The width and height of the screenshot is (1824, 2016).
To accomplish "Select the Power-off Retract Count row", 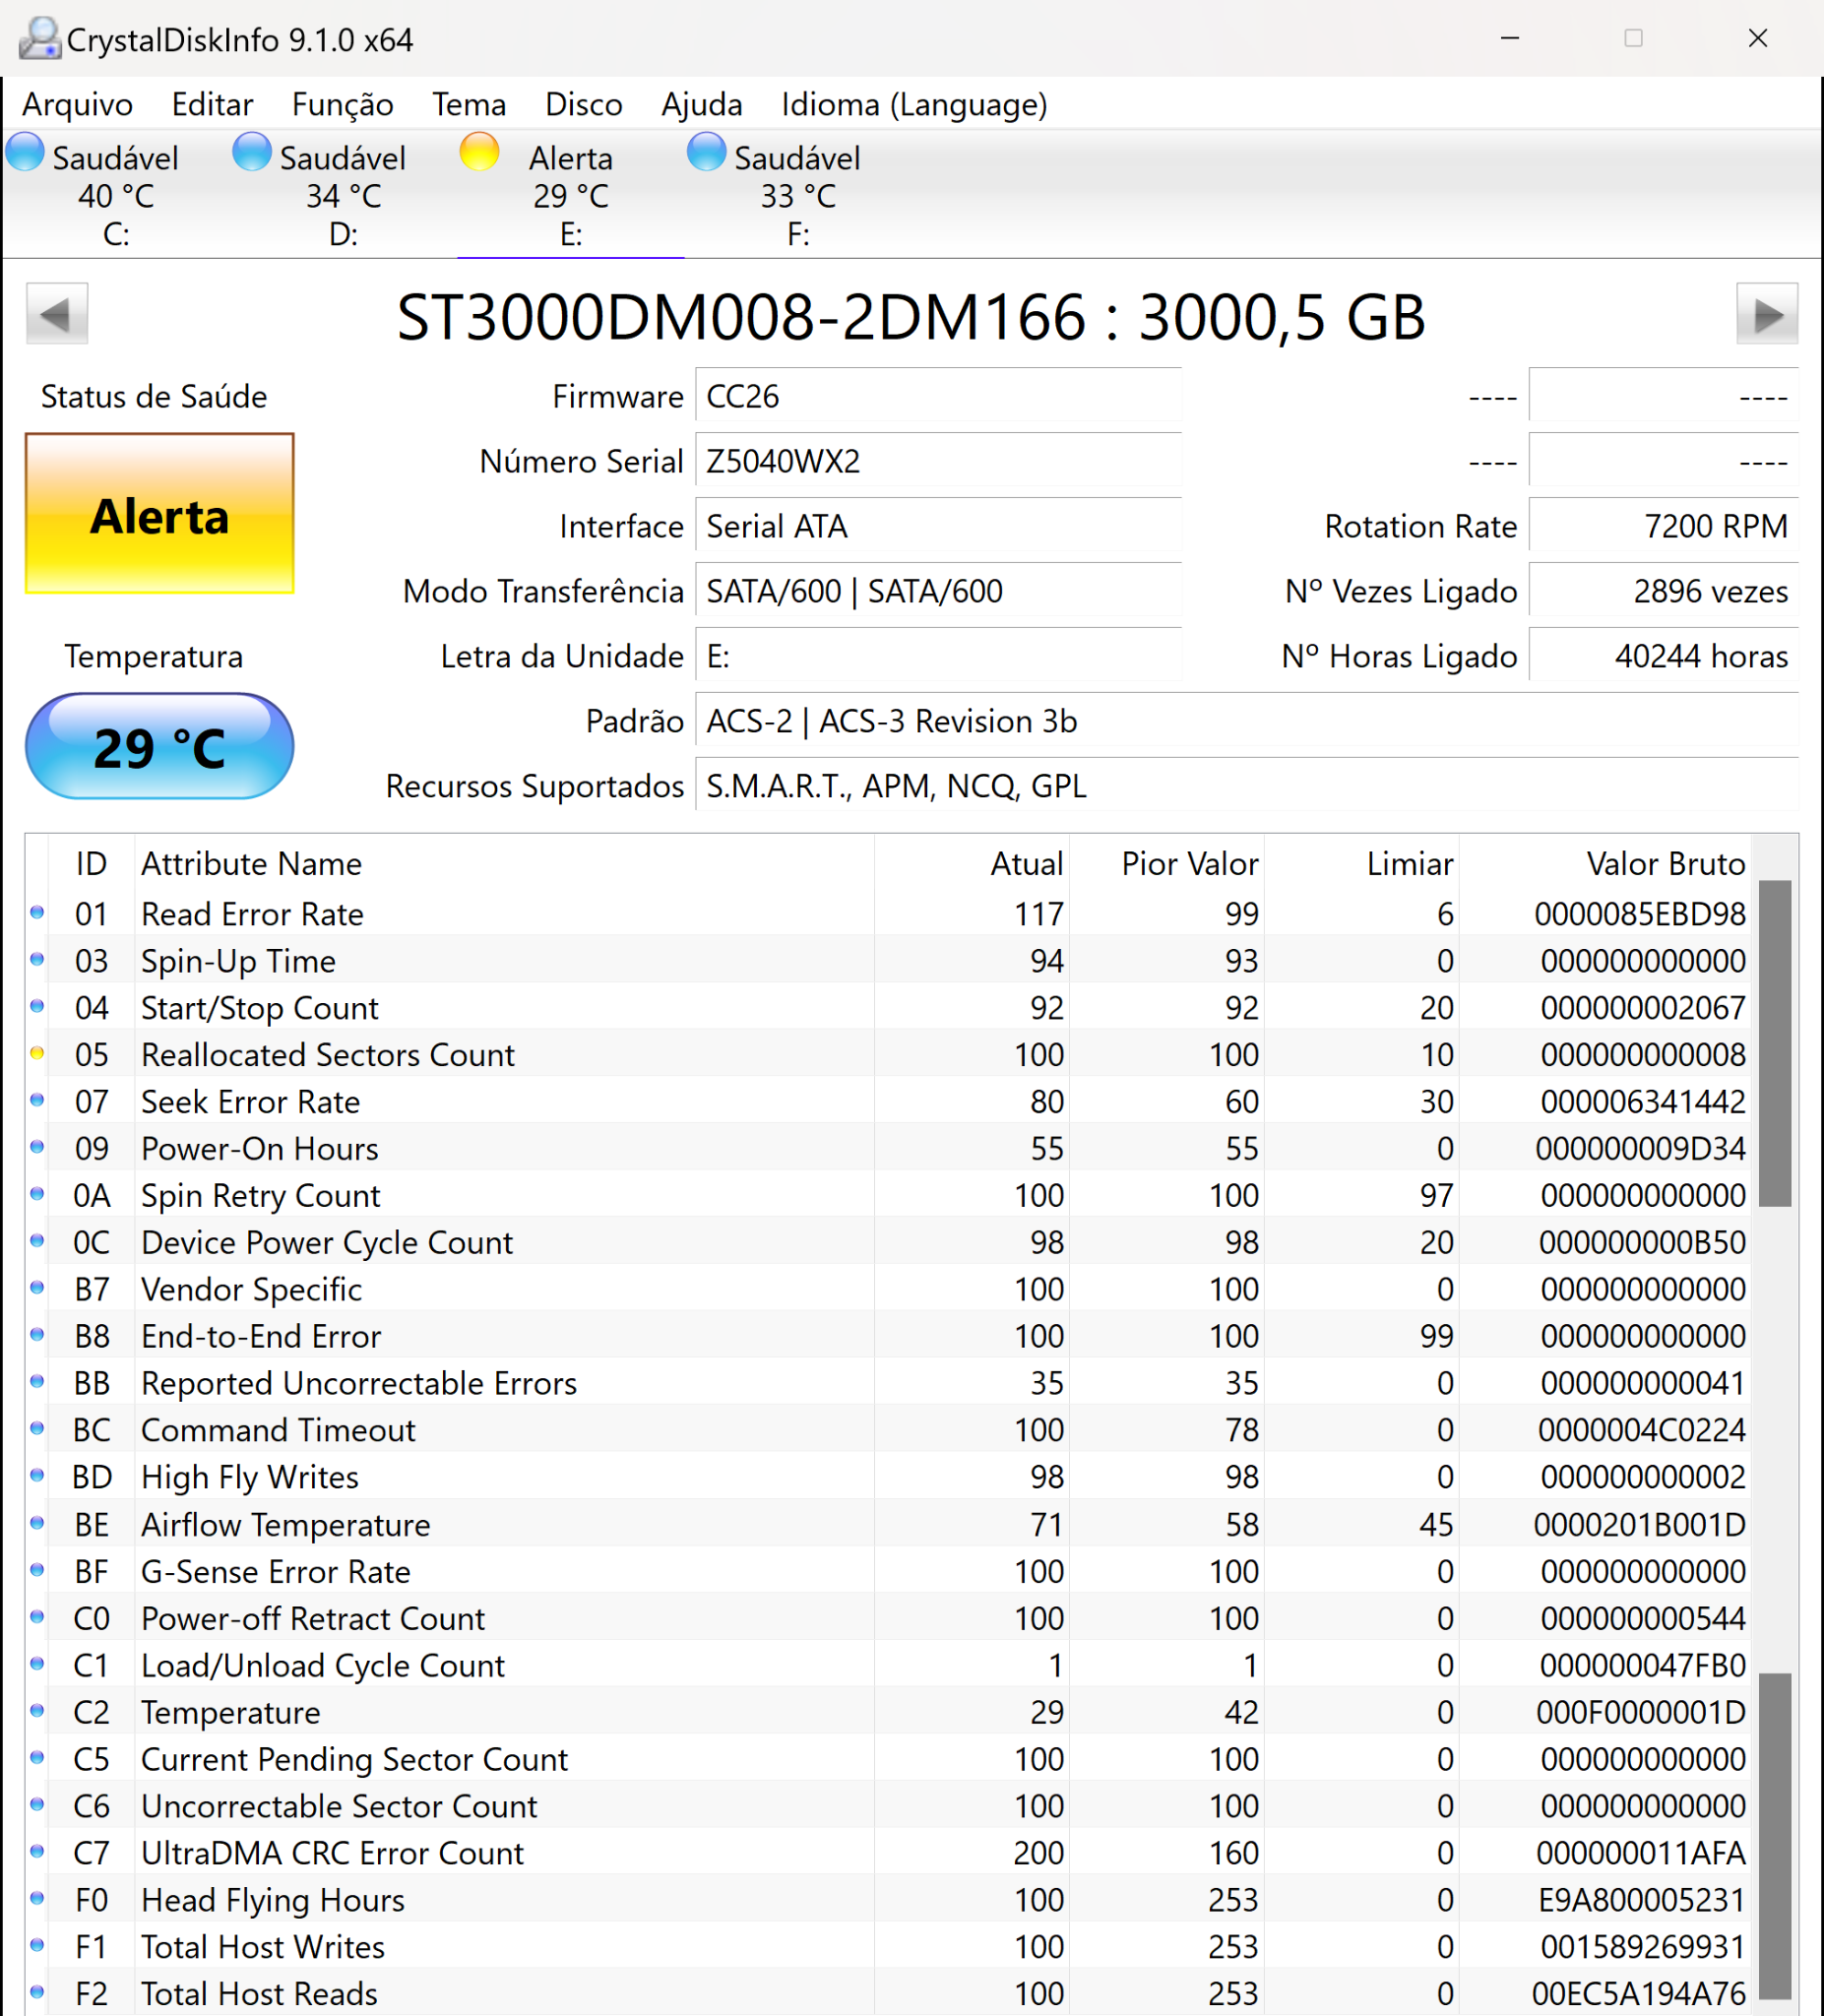I will click(x=889, y=1618).
